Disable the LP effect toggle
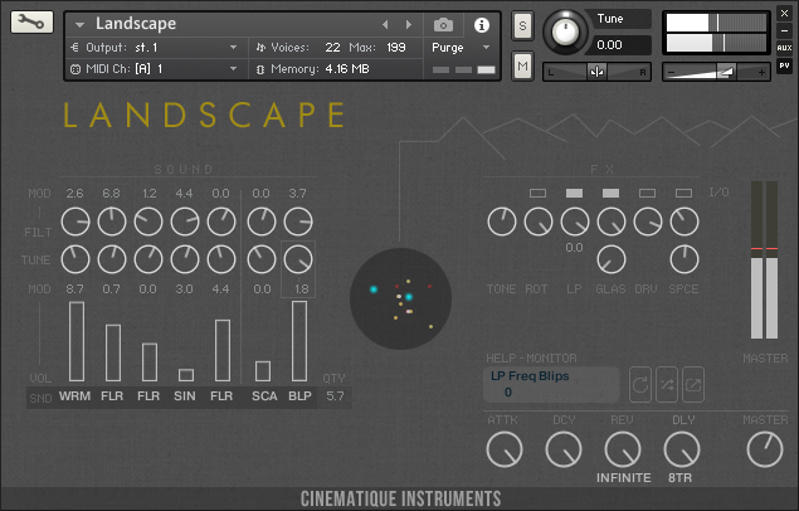 [574, 193]
